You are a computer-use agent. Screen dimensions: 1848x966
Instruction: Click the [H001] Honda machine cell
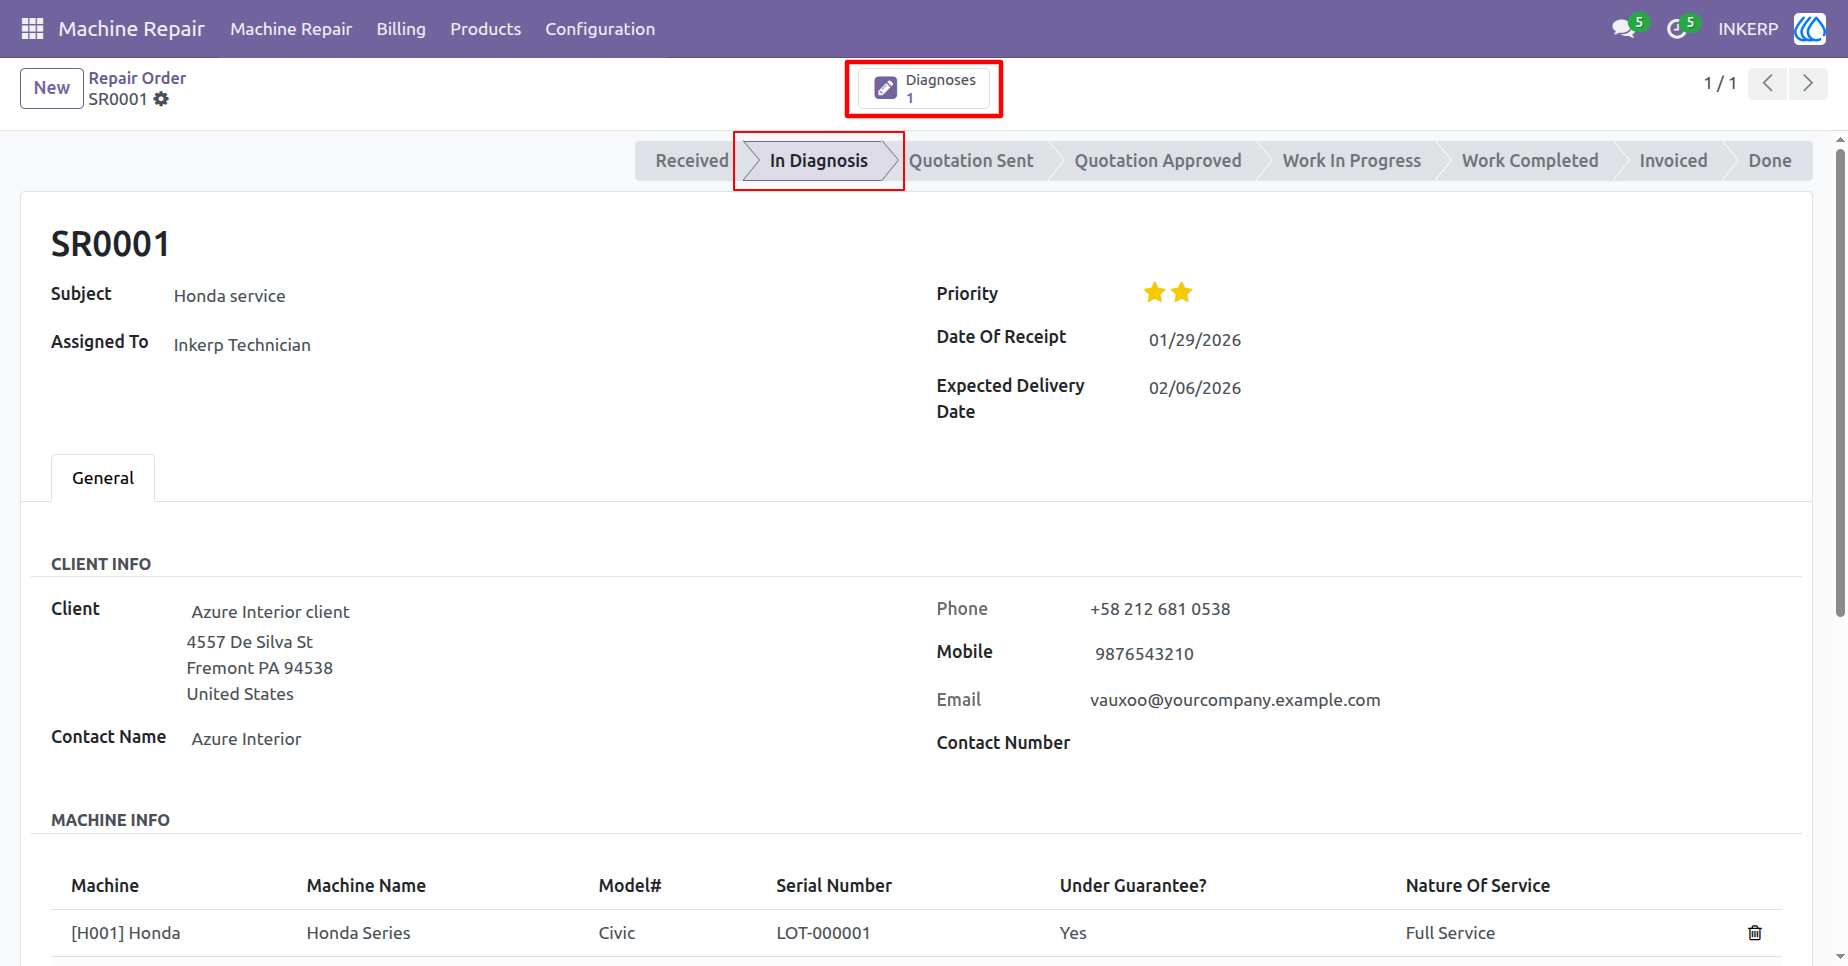tap(126, 933)
